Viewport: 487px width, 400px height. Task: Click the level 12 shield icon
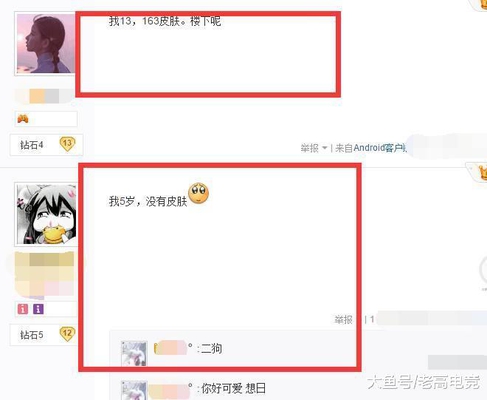pyautogui.click(x=67, y=334)
